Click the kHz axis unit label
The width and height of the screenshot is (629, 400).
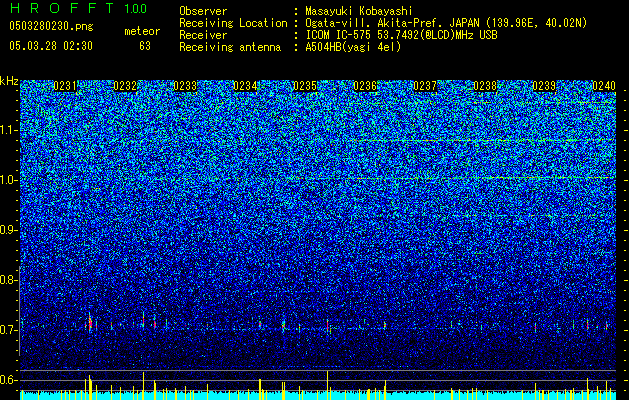tap(9, 81)
